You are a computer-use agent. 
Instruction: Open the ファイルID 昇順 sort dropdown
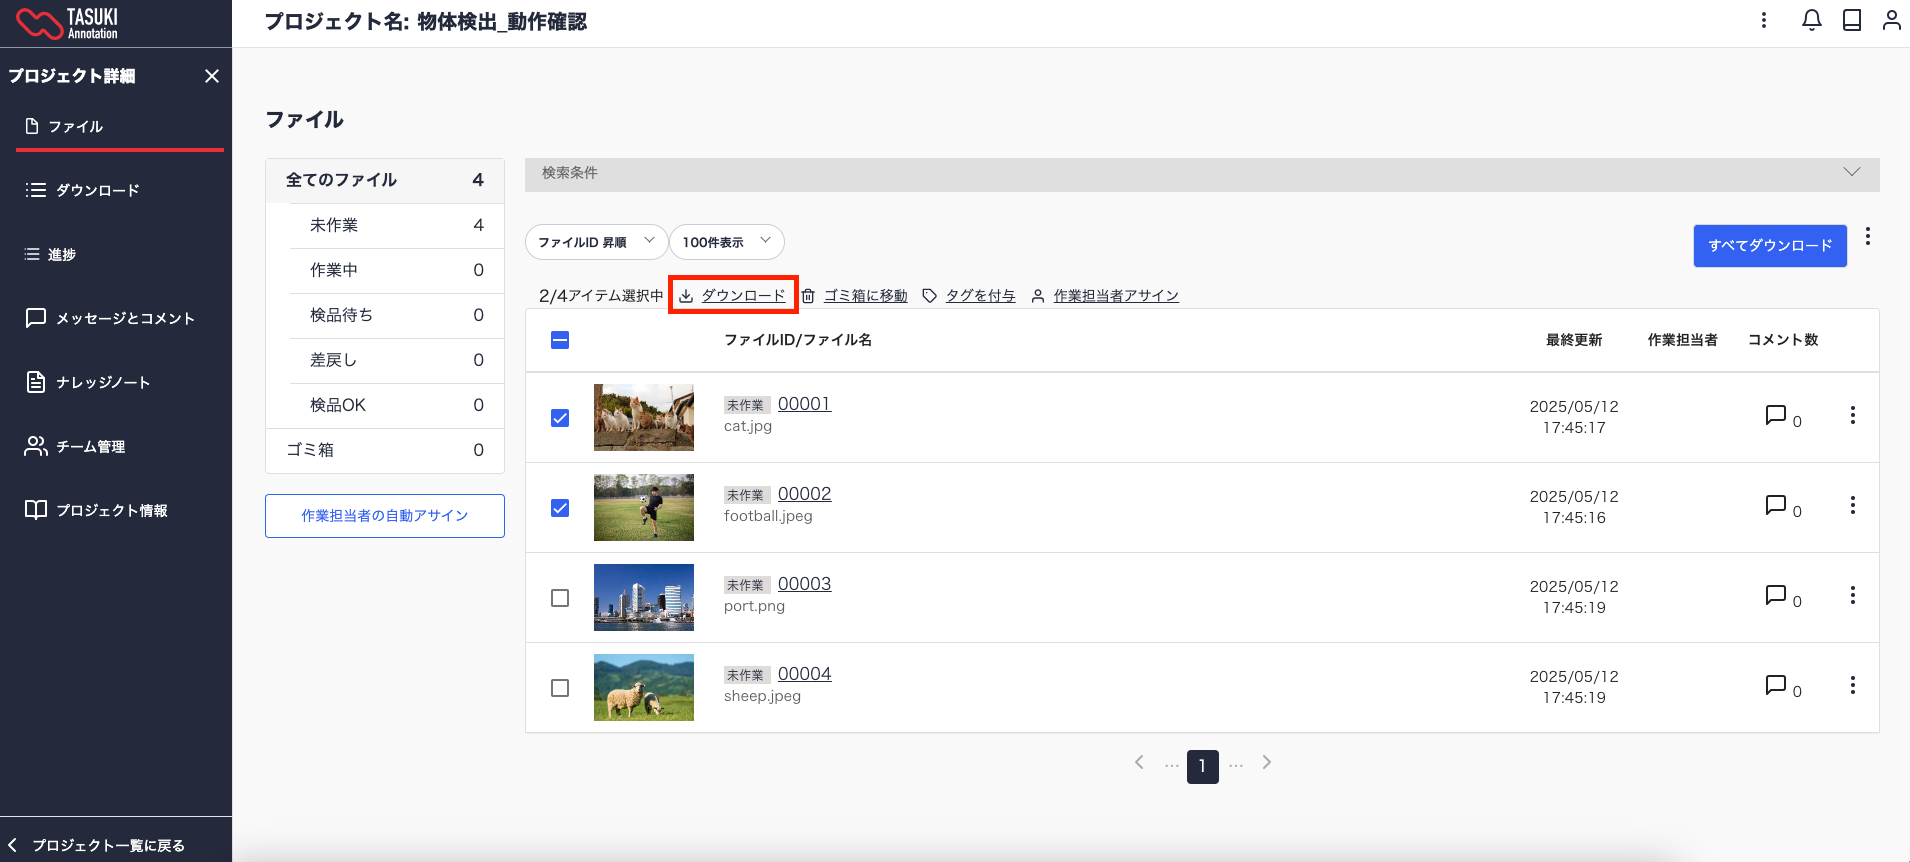596,242
